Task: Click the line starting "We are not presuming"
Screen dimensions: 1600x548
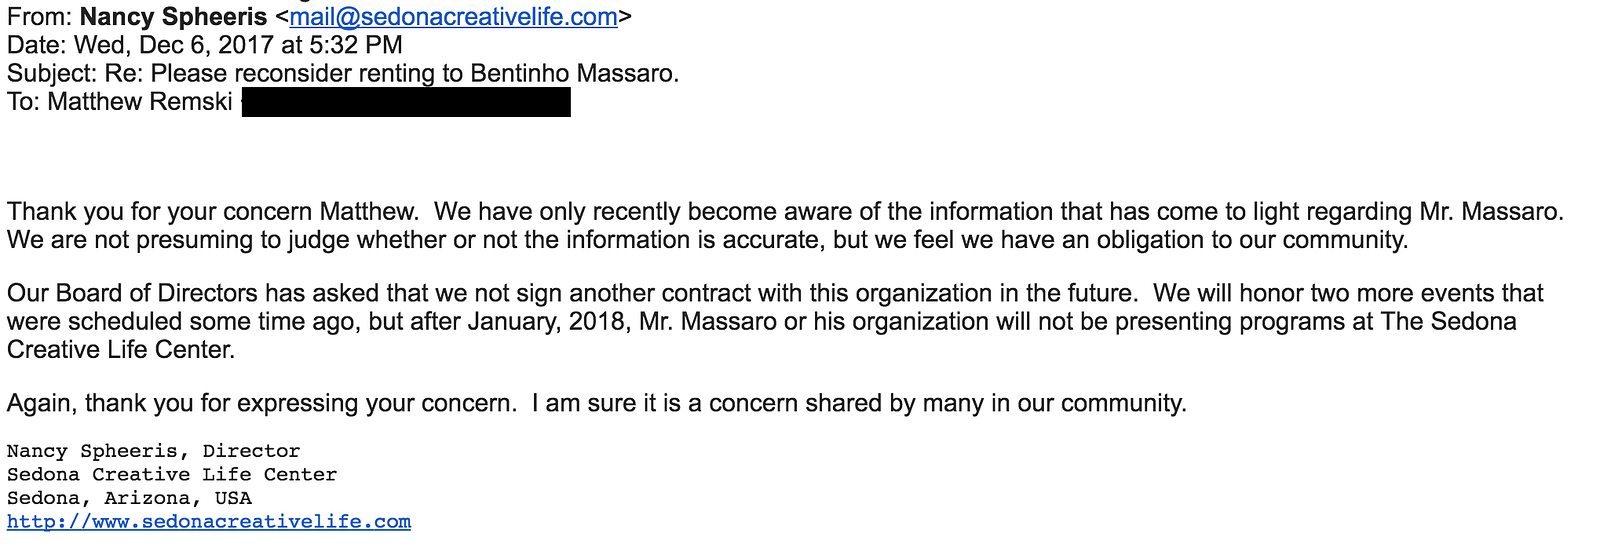Action: [x=706, y=240]
